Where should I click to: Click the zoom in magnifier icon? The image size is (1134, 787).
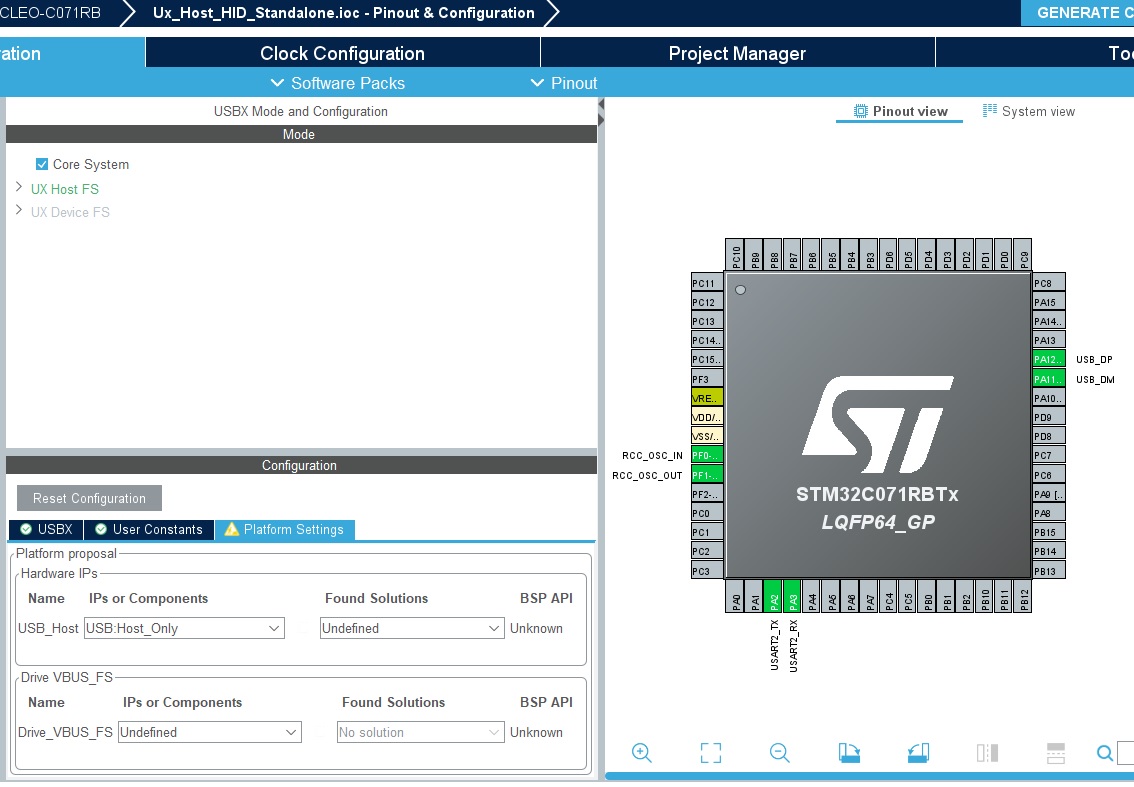point(641,753)
